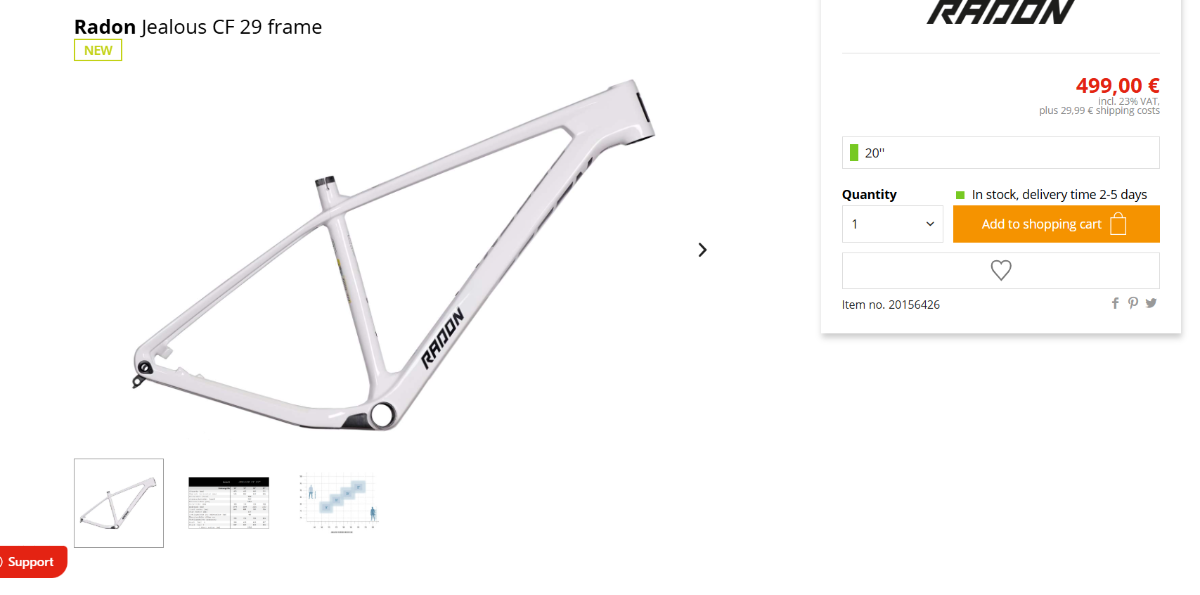Add frame to wishlist heart icon
This screenshot has height=595, width=1200.
(x=1001, y=270)
